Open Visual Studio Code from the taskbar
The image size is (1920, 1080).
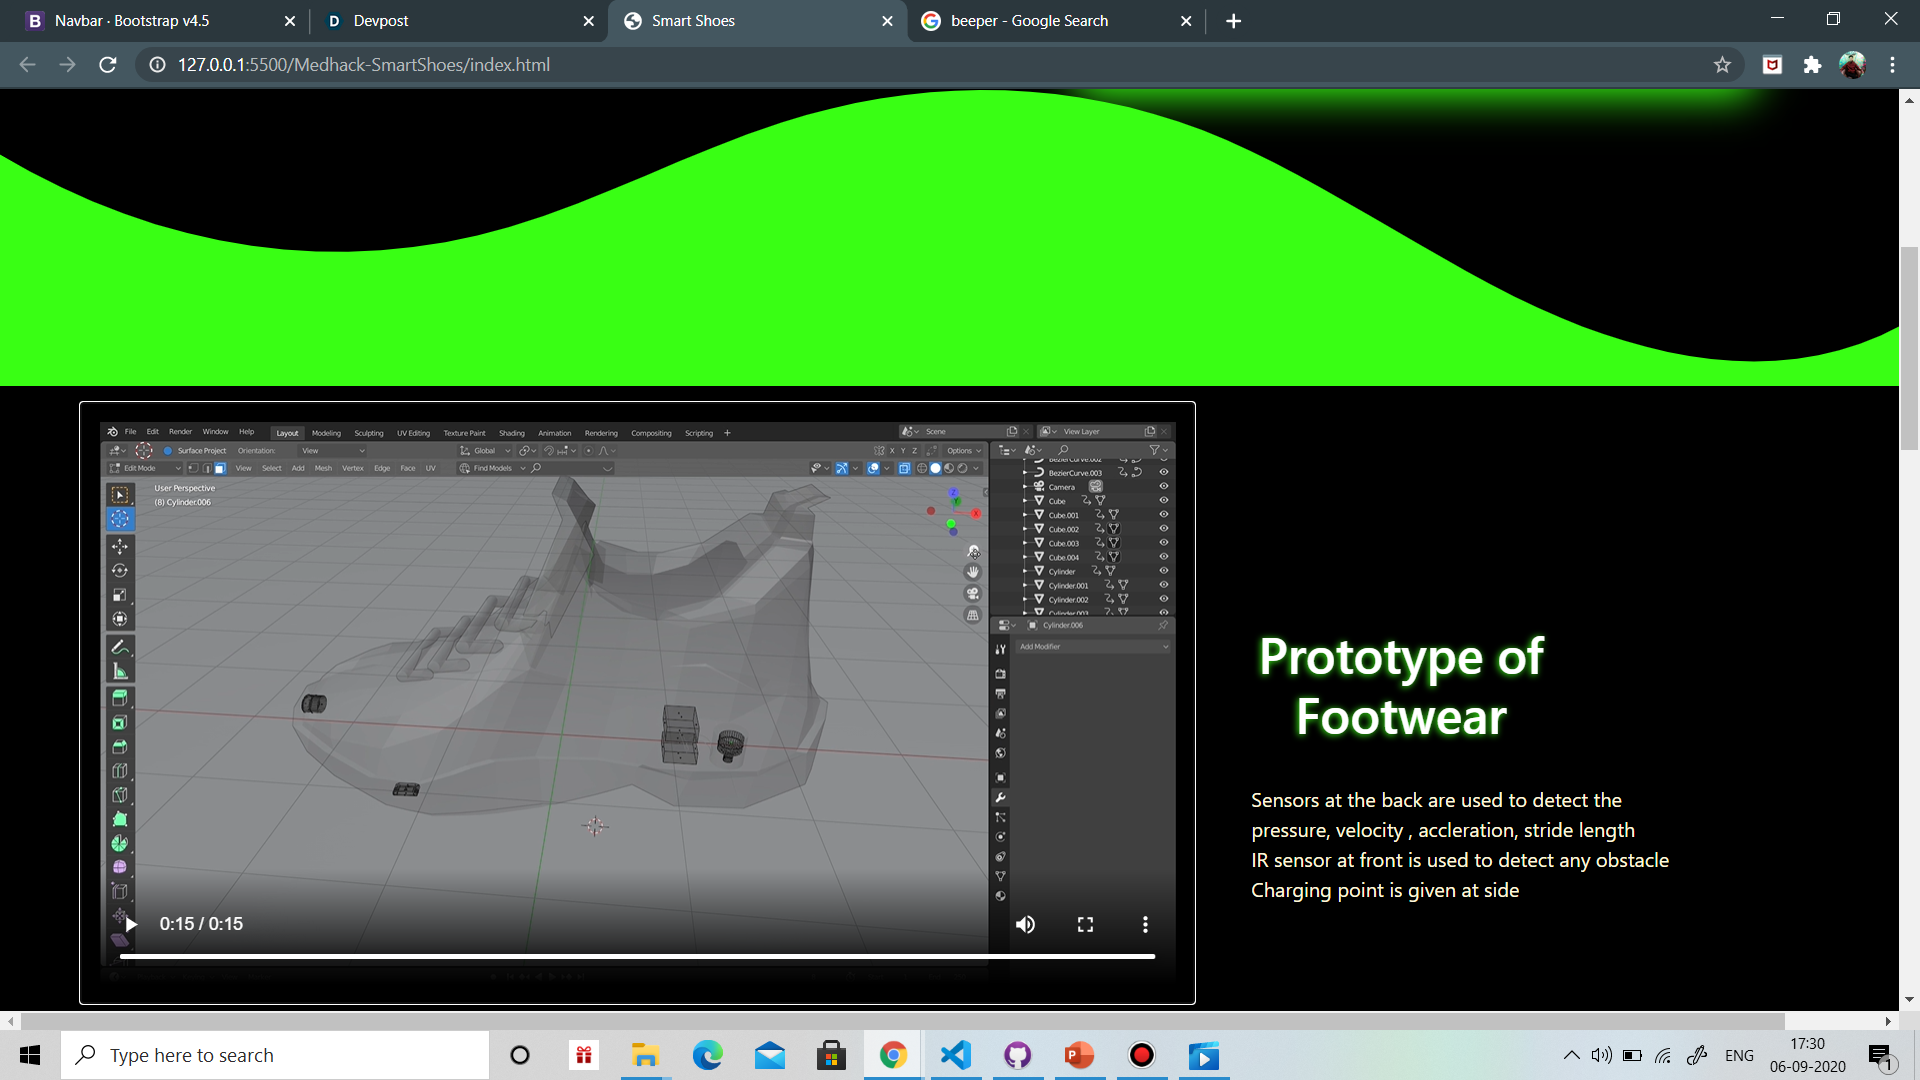[x=956, y=1055]
